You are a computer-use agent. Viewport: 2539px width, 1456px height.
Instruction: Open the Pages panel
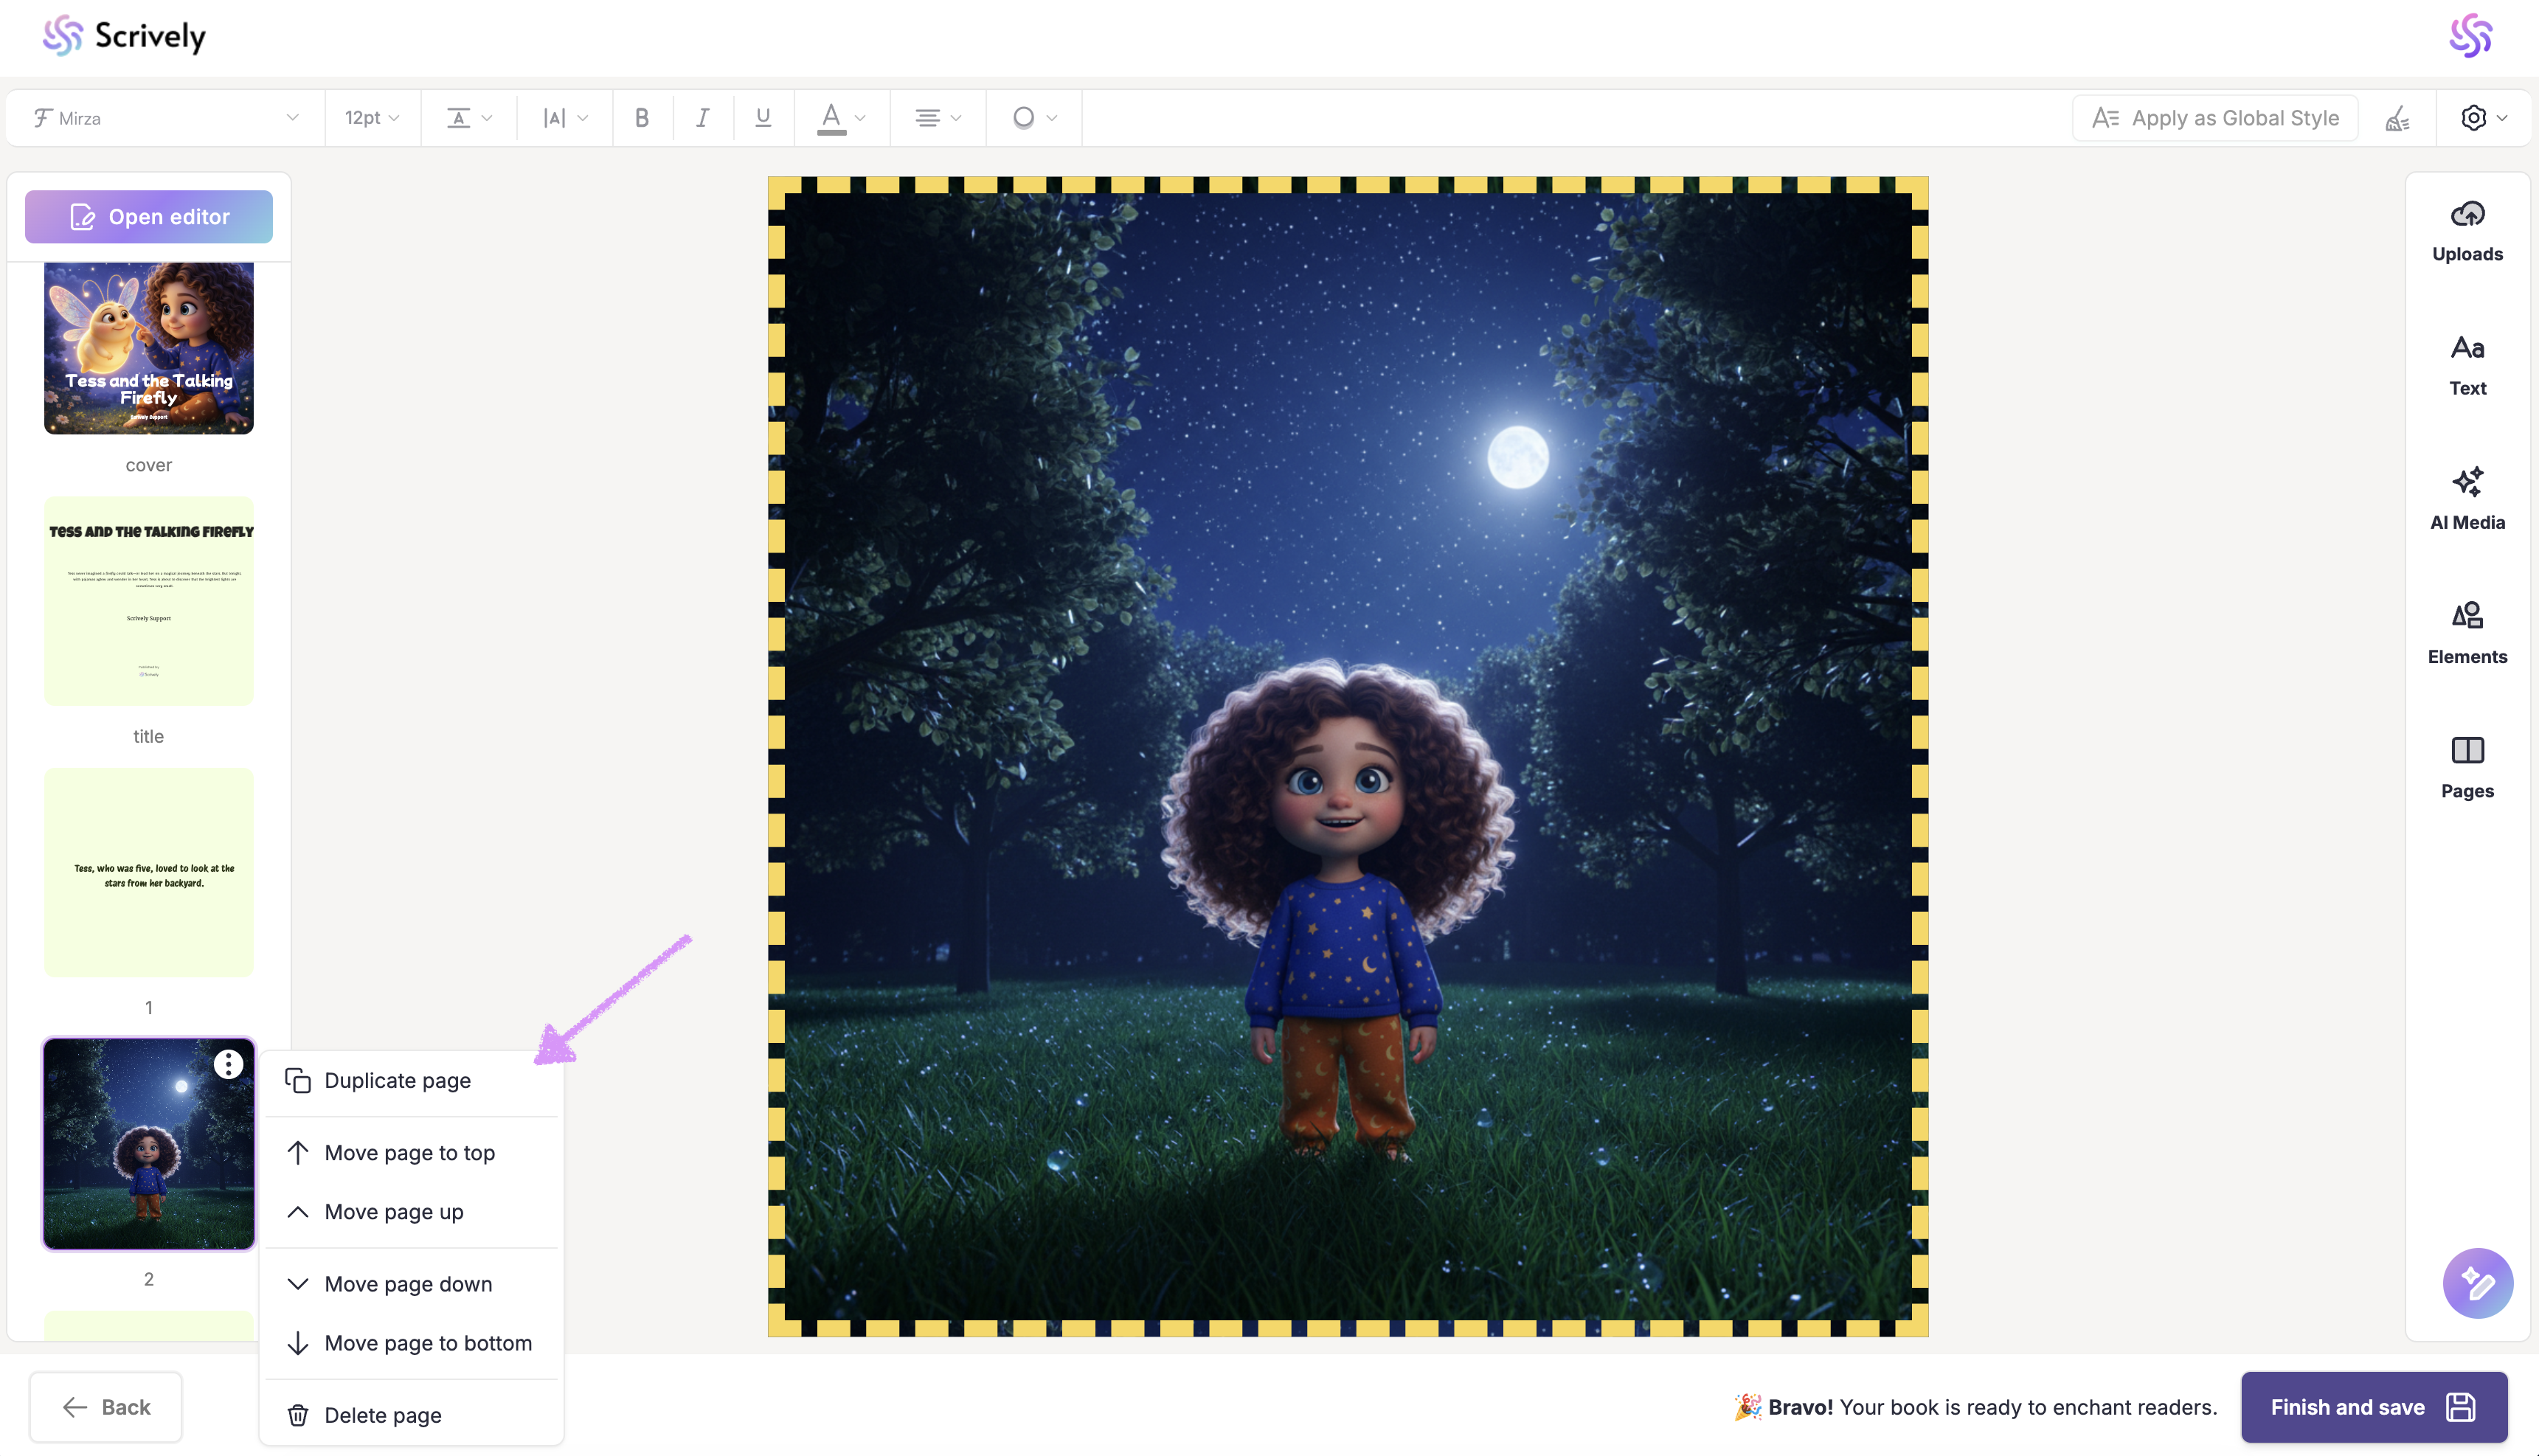(x=2466, y=767)
